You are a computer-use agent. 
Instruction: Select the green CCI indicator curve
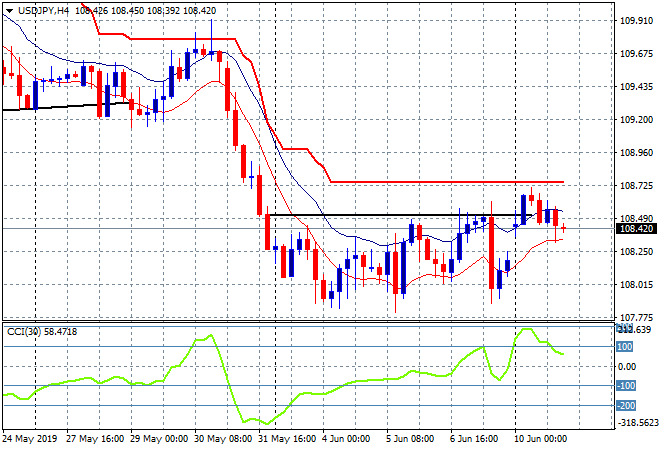tap(283, 376)
